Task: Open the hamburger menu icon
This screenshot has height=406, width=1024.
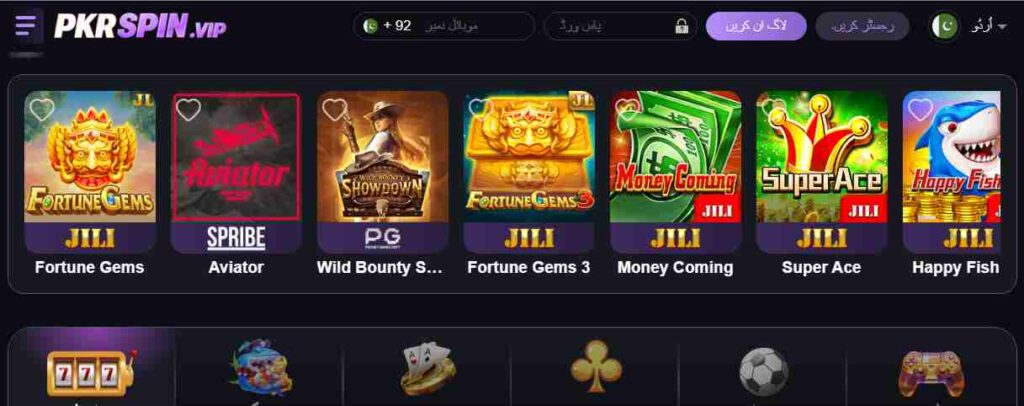Action: pyautogui.click(x=26, y=26)
